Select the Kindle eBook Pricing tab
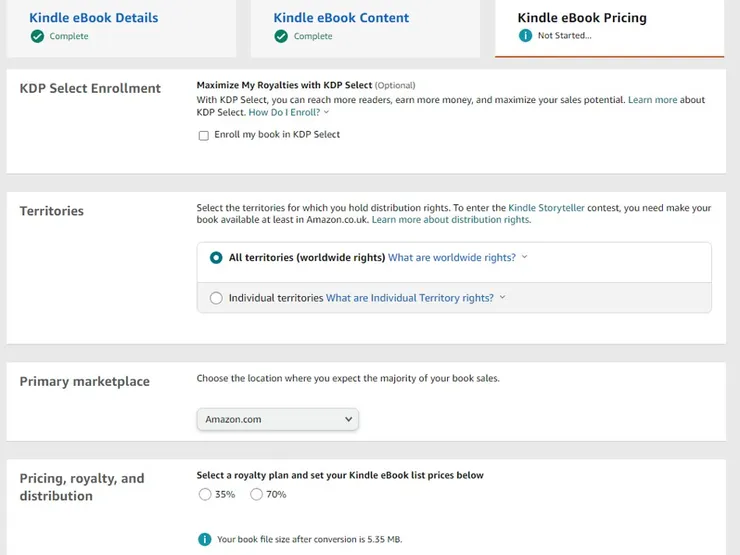The height and width of the screenshot is (555, 740). point(582,18)
